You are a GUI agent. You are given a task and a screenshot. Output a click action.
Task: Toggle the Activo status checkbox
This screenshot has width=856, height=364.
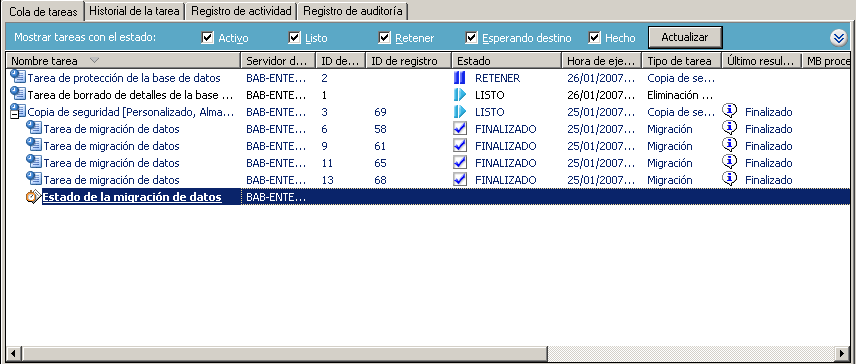pyautogui.click(x=207, y=38)
